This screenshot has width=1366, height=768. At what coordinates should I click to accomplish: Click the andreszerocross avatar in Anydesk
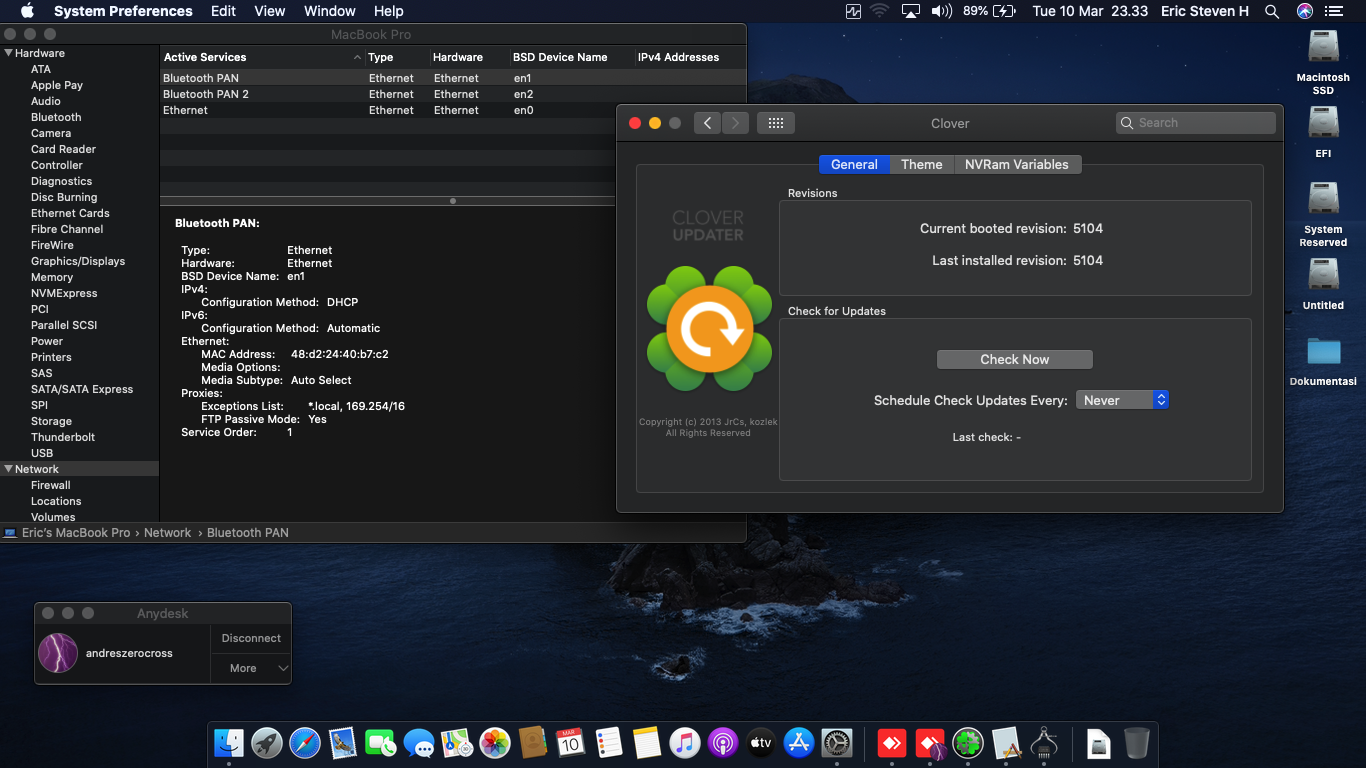[58, 653]
